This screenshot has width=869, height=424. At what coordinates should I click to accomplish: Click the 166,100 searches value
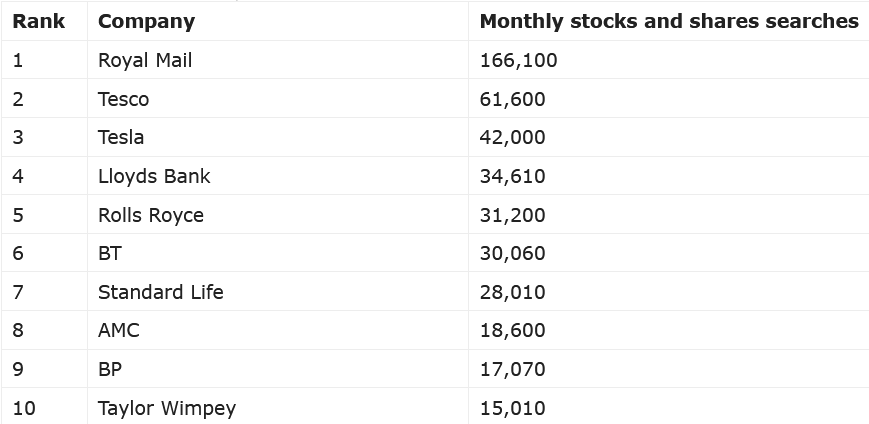point(518,60)
